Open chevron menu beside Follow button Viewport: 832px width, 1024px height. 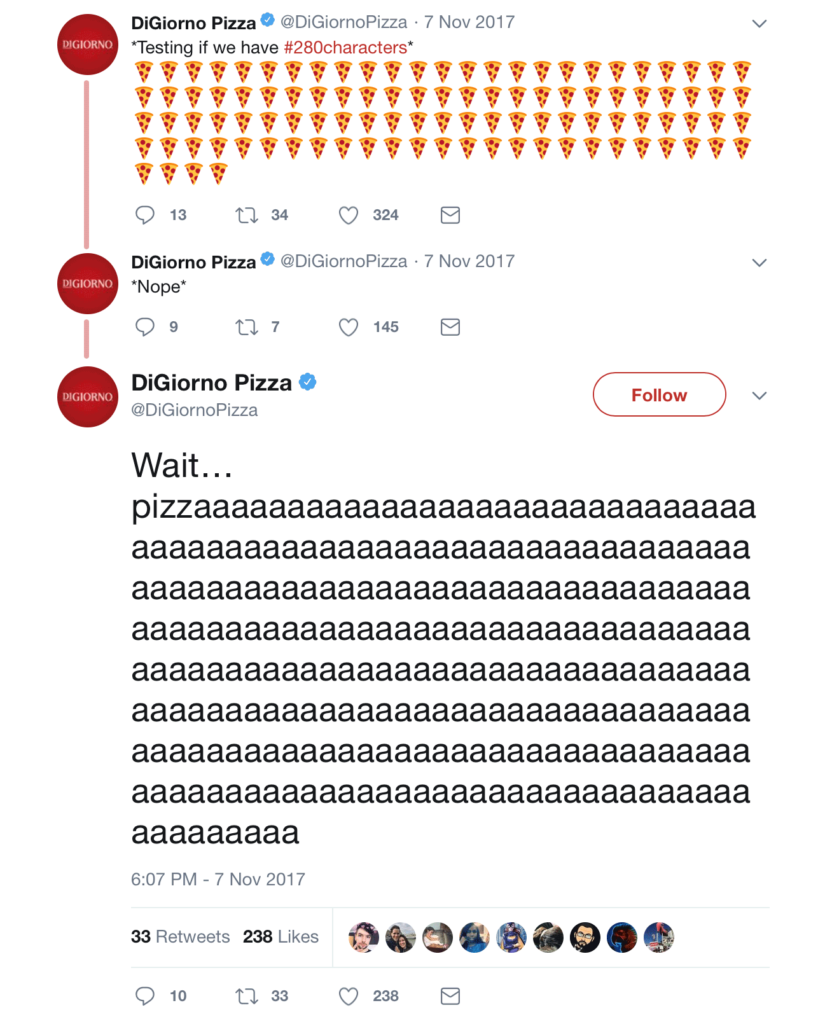(760, 395)
